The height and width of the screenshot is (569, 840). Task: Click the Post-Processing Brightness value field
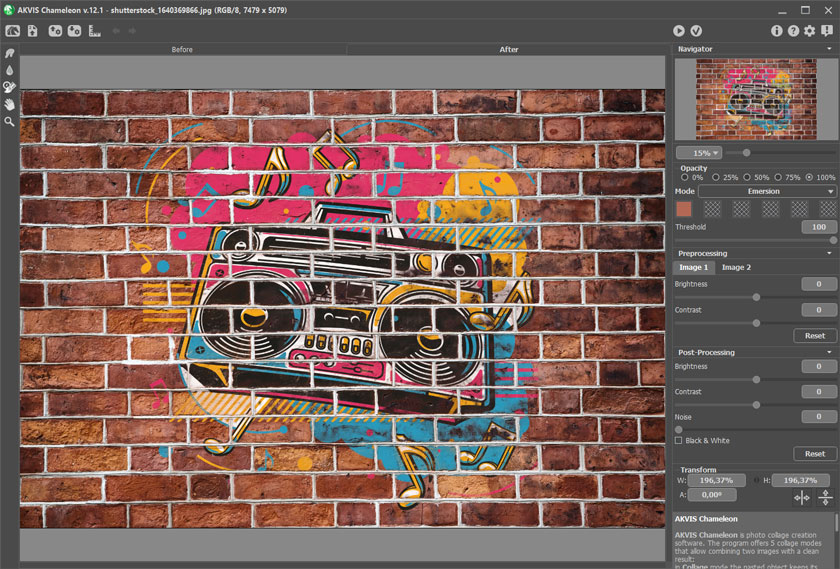[819, 366]
